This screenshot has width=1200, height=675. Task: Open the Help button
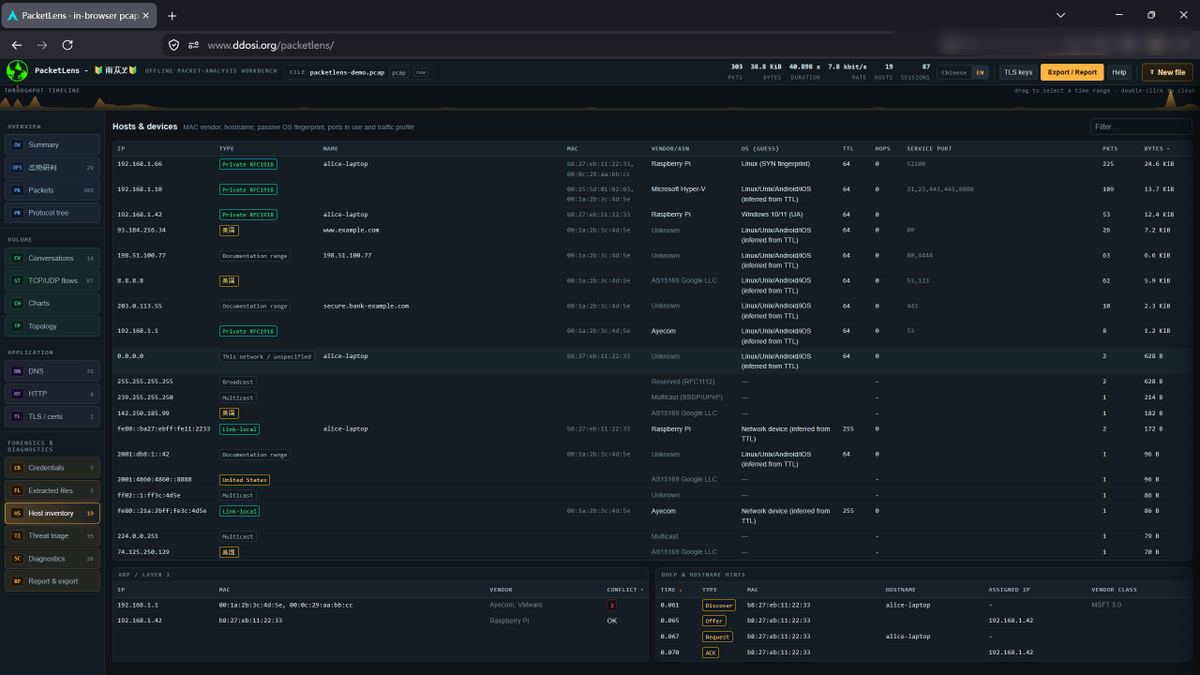tap(1119, 72)
